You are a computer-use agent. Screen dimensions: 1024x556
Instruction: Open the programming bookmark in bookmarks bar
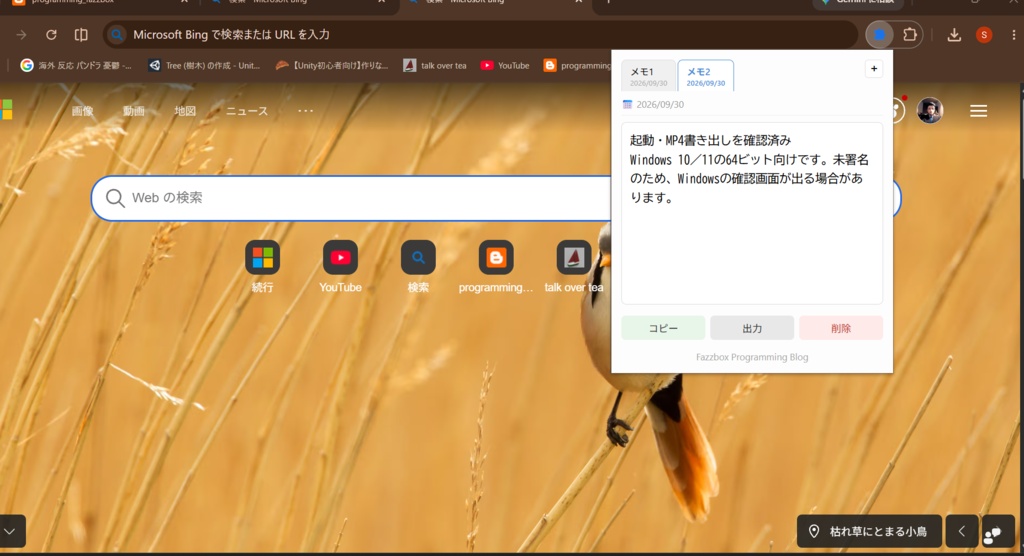[577, 65]
